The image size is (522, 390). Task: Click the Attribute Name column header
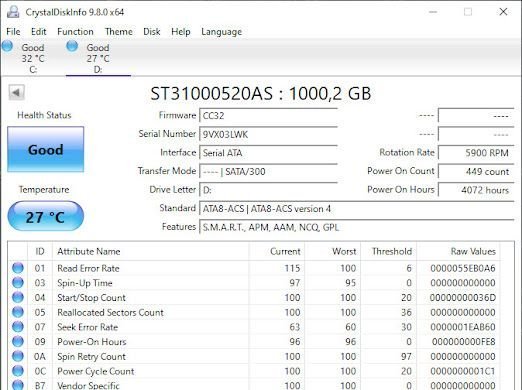coord(150,251)
